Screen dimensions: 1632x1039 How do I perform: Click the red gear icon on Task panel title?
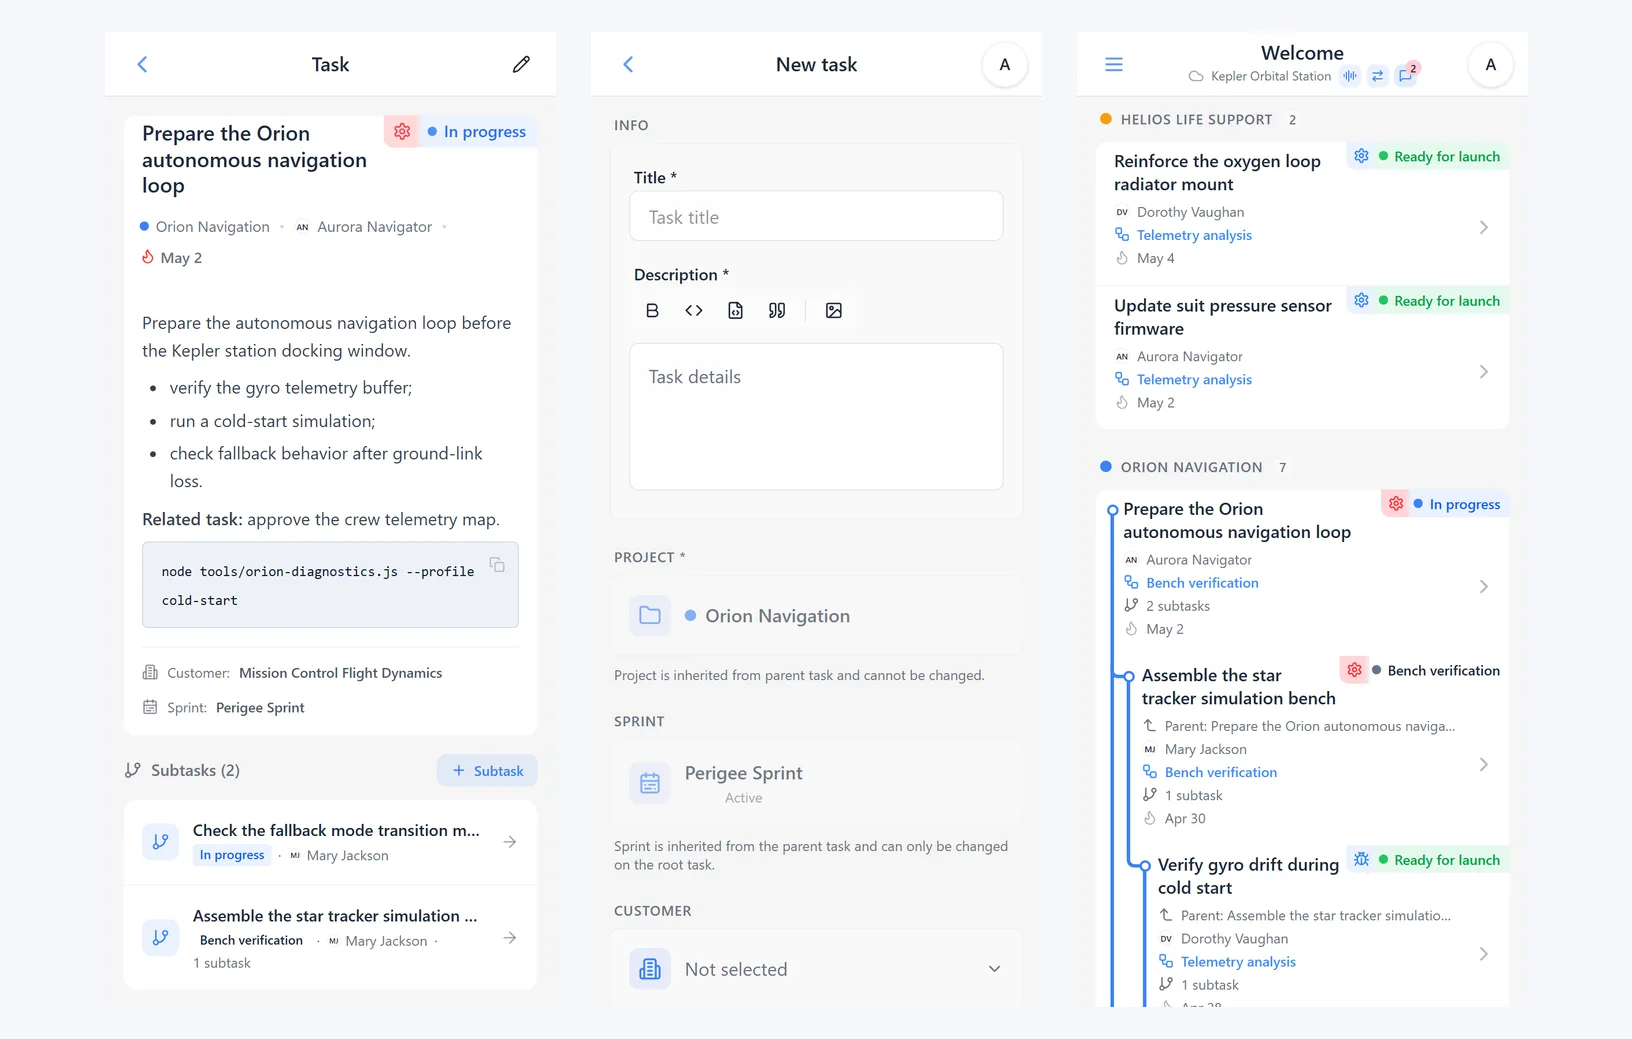[402, 131]
